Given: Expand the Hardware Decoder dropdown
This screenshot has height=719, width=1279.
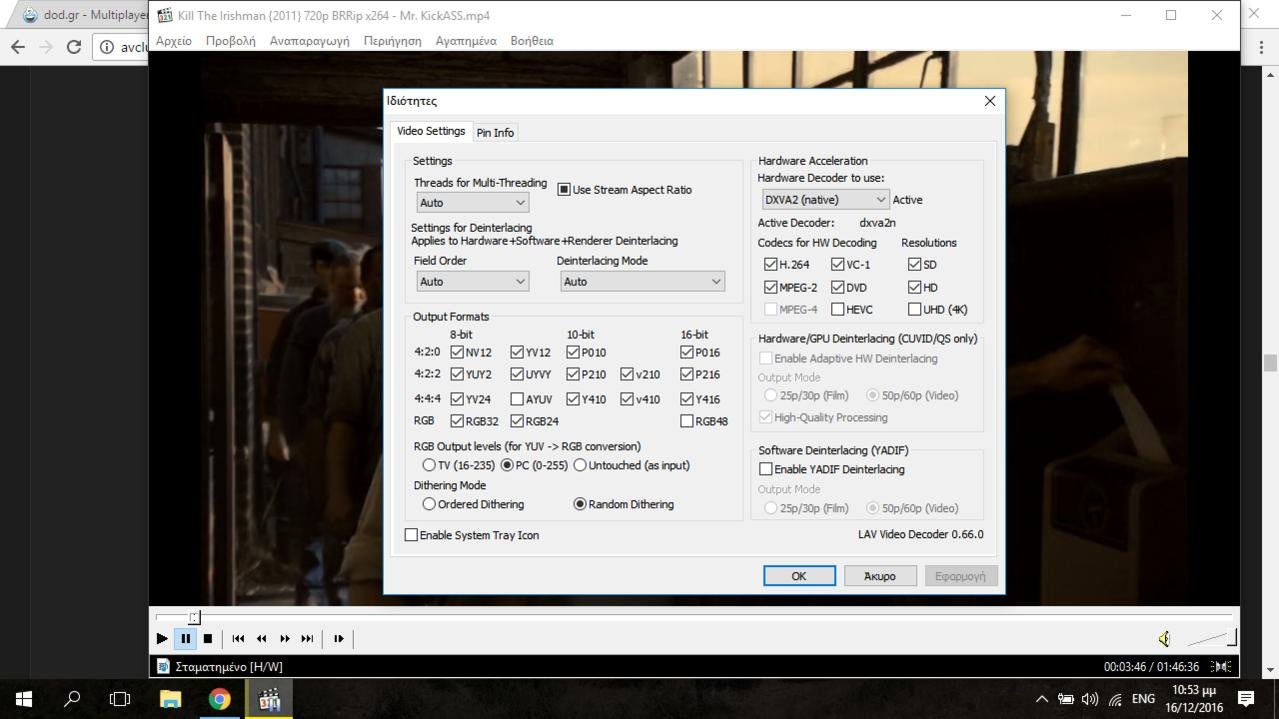Looking at the screenshot, I should point(824,200).
